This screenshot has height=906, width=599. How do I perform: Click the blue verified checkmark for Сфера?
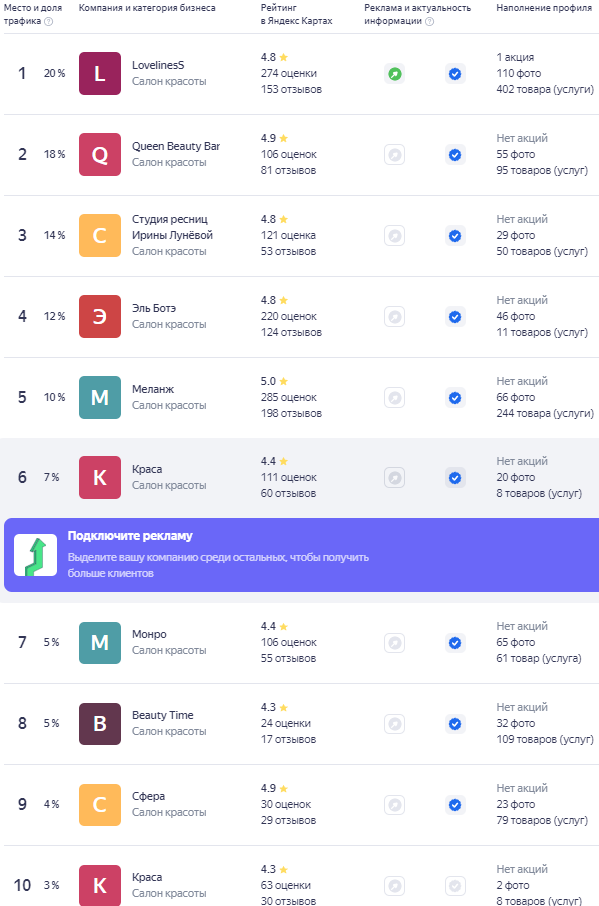455,804
